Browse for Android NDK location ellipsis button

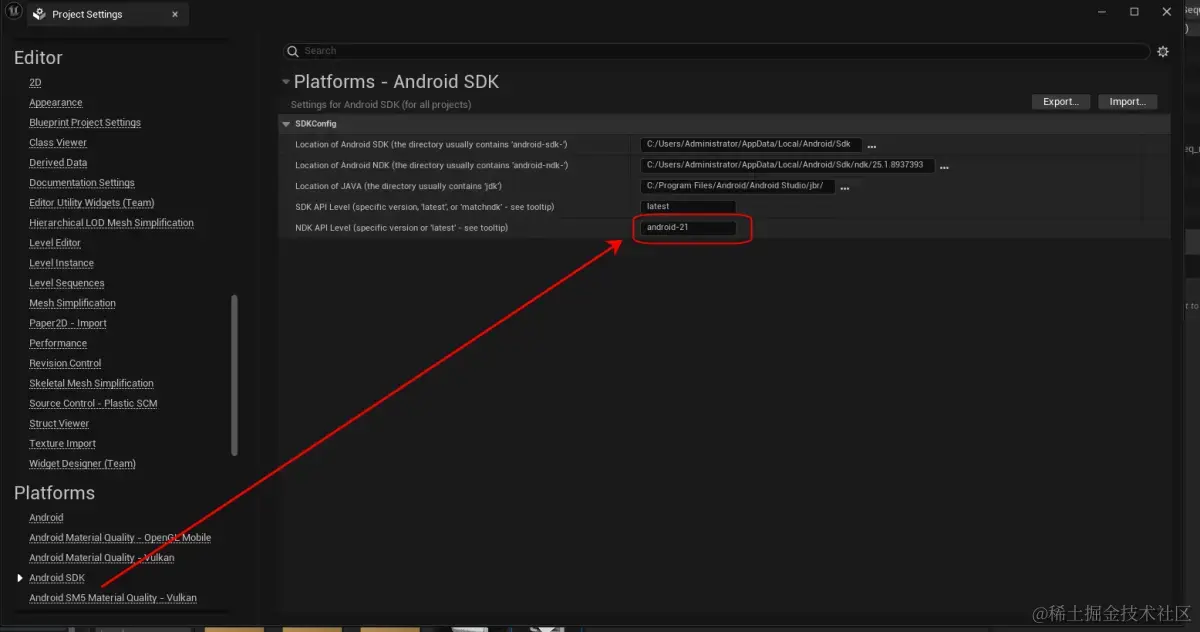pos(944,167)
